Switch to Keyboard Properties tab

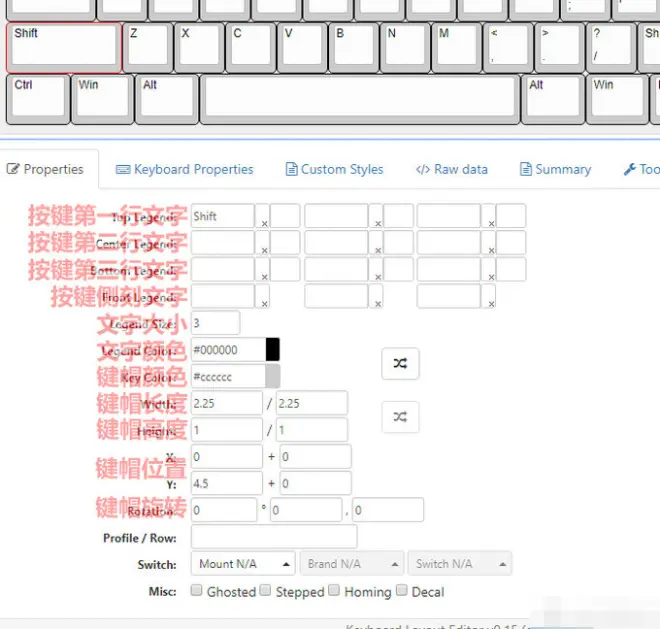pos(184,169)
